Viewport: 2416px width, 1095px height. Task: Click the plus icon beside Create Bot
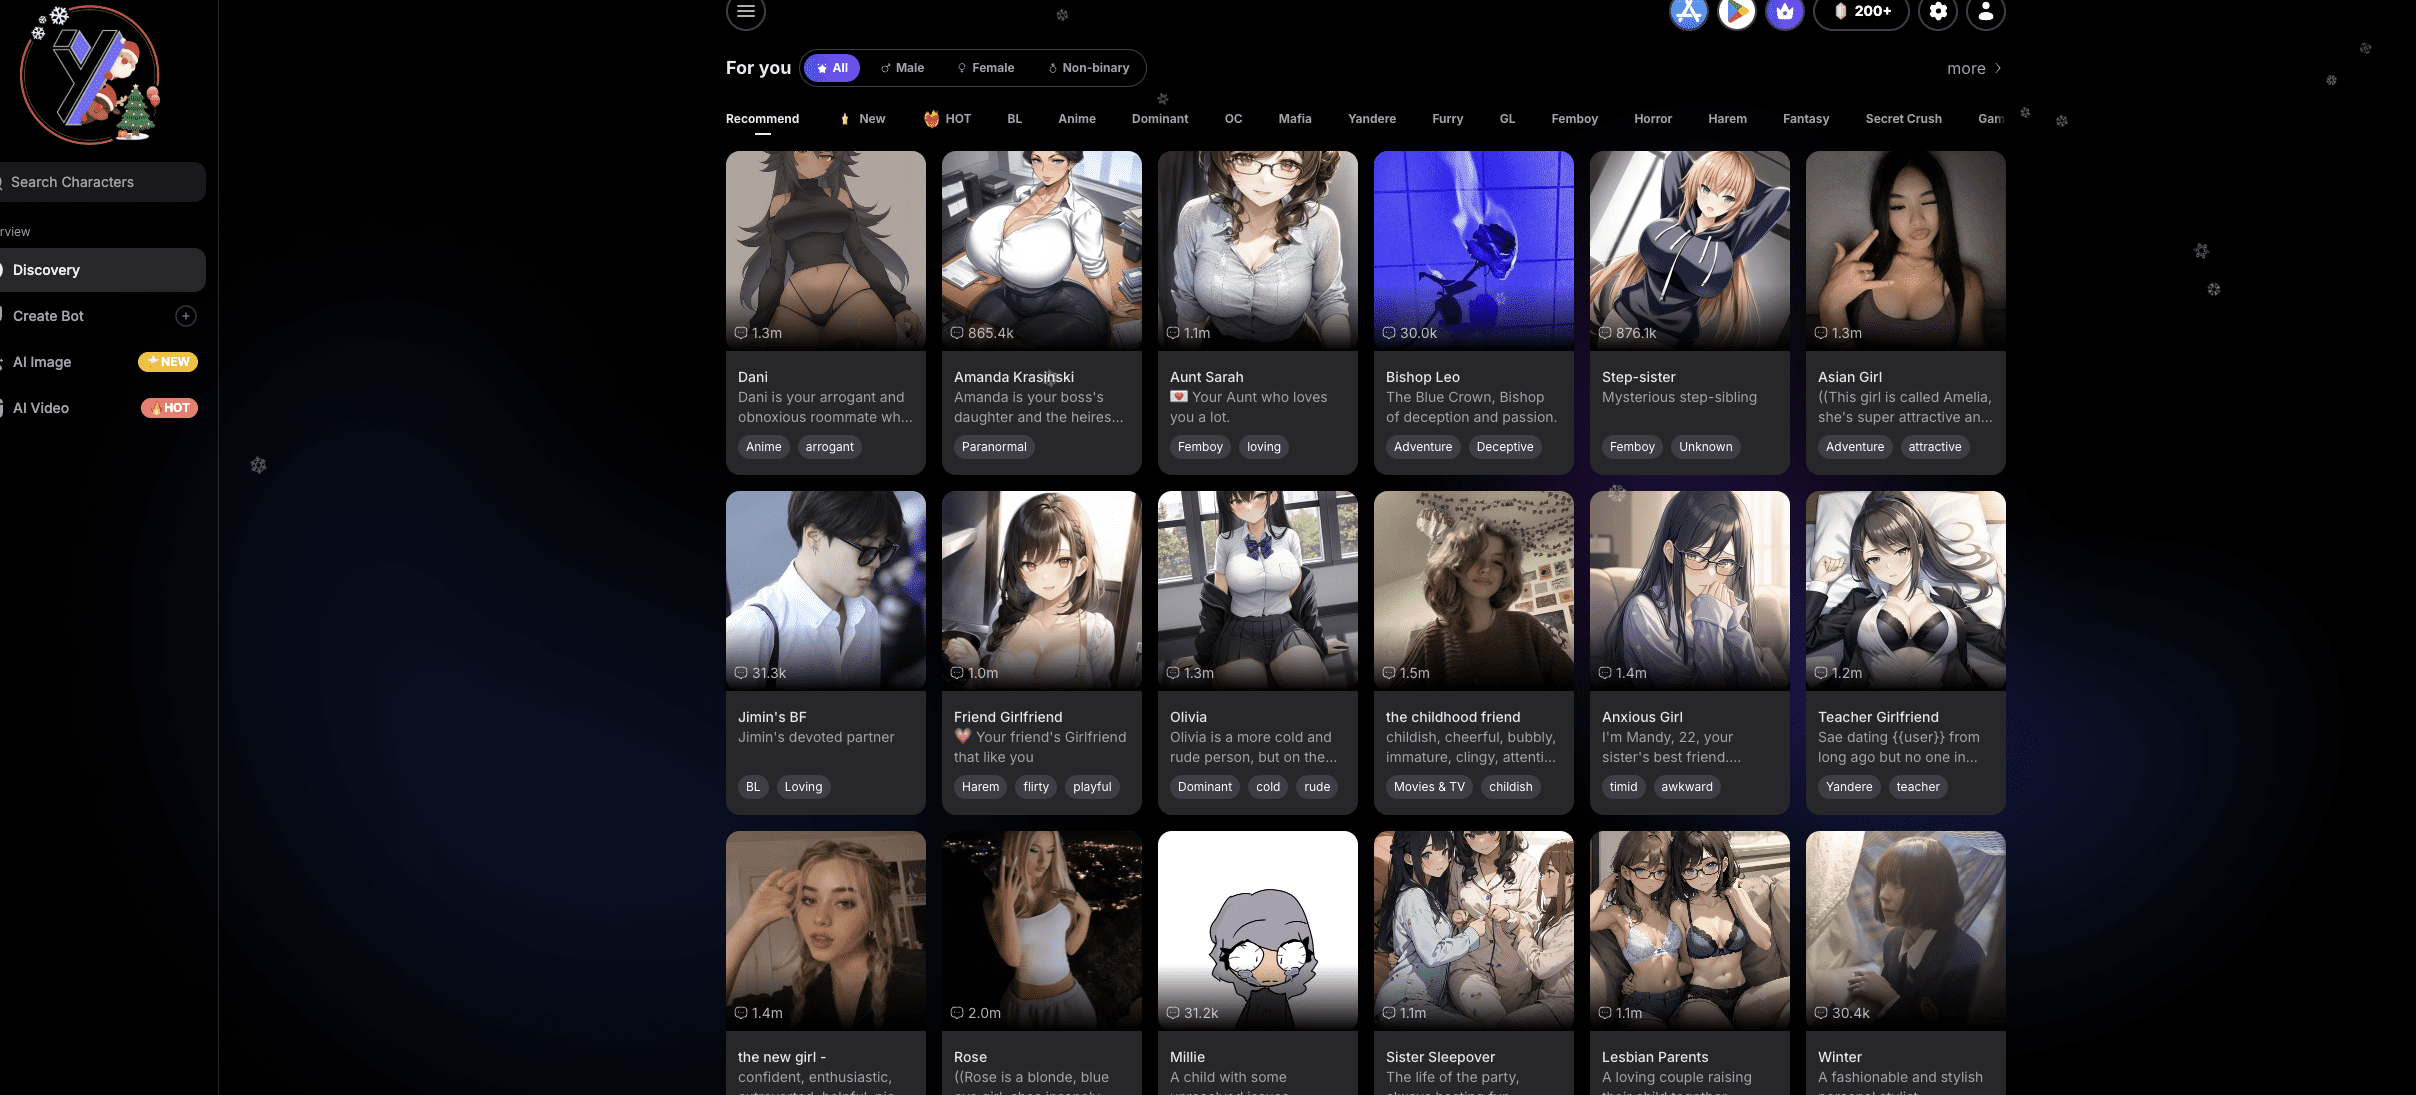[186, 316]
